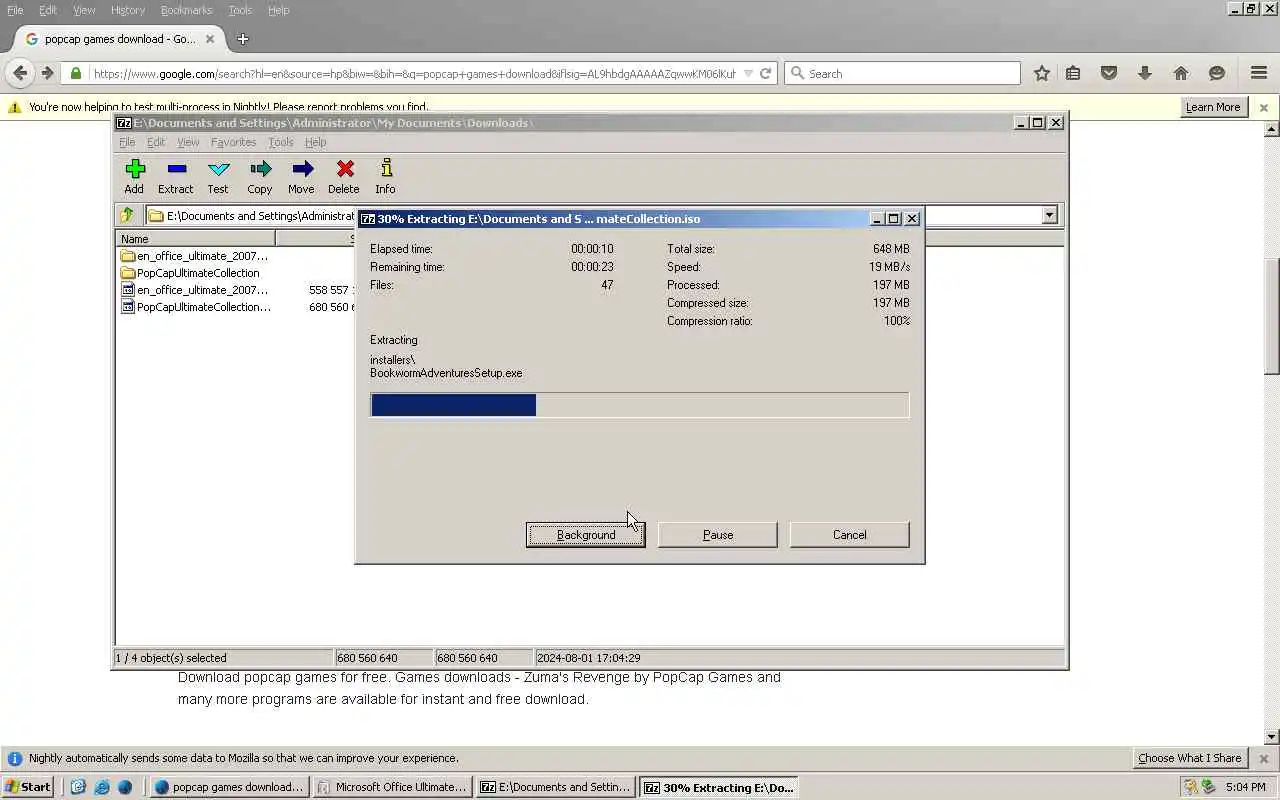Click the Move toolbar icon

301,176
